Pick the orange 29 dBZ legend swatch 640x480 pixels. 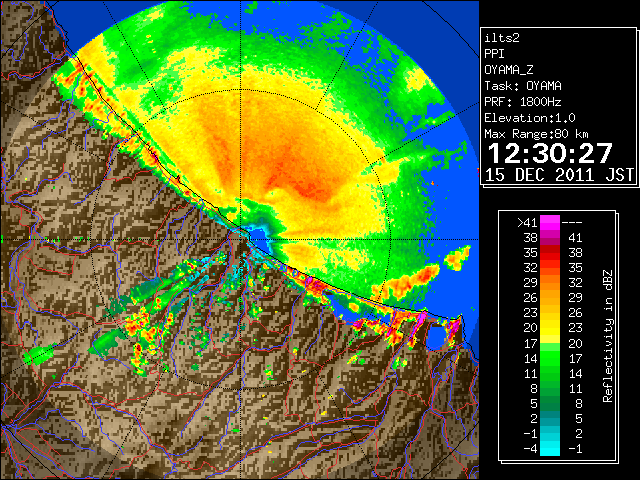tap(550, 283)
